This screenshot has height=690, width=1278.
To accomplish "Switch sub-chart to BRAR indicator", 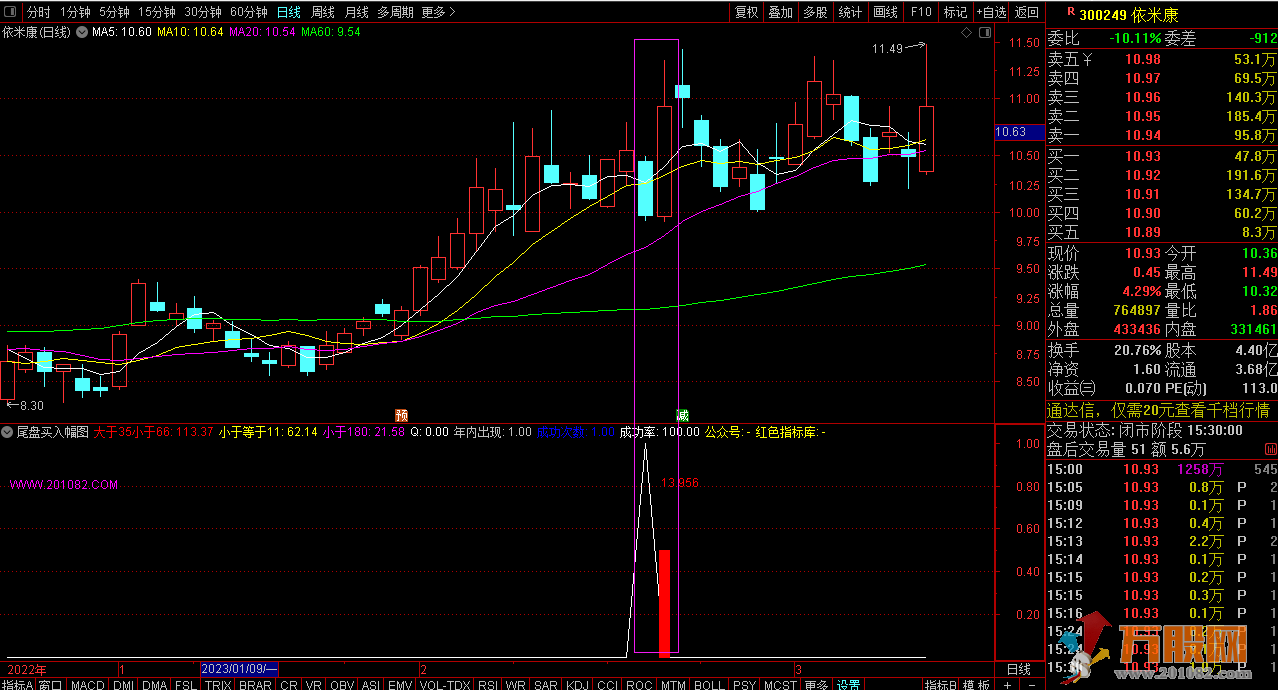I will click(x=255, y=684).
